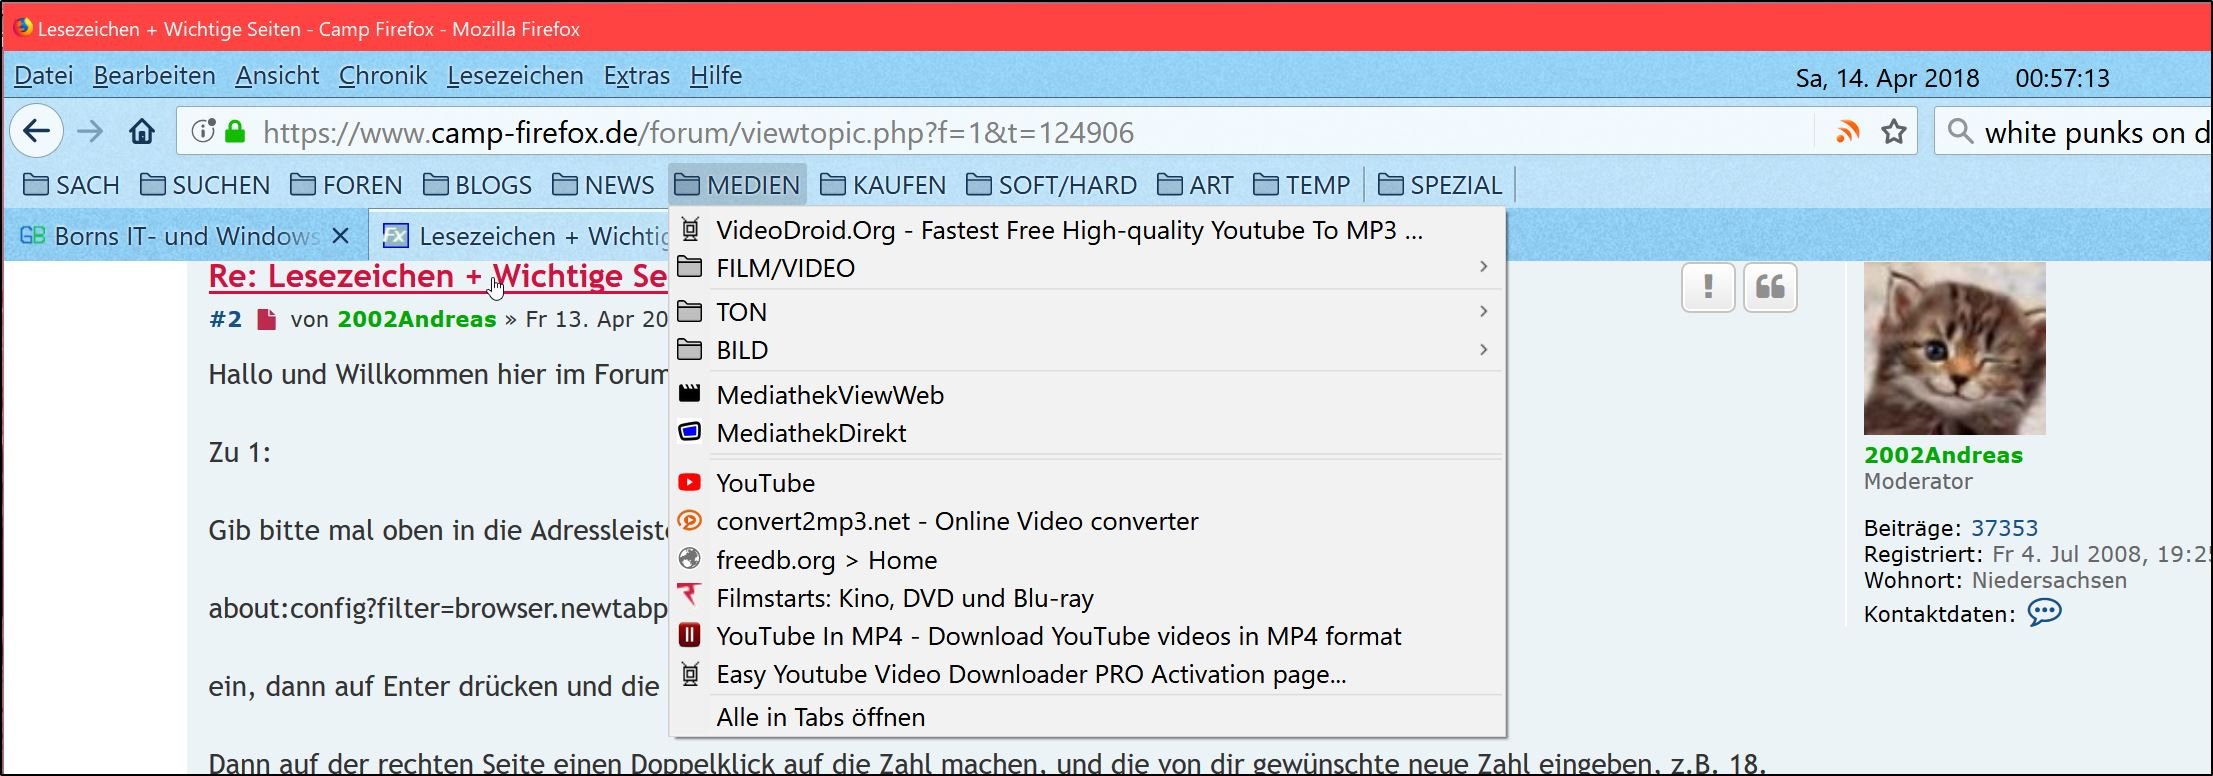This screenshot has height=776, width=2213.
Task: Open the NEWS bookmarks folder
Action: (603, 185)
